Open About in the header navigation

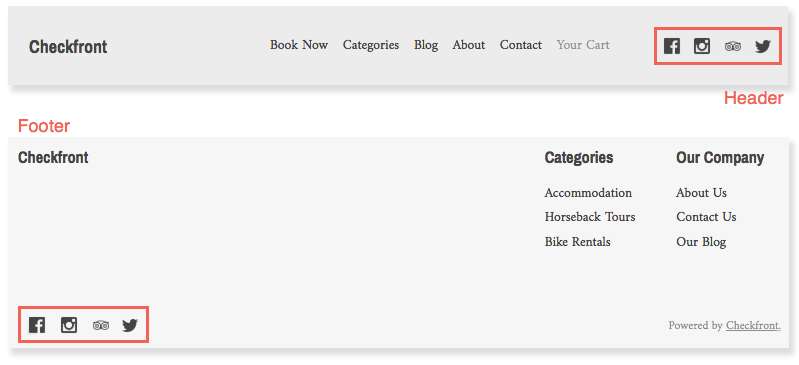469,45
